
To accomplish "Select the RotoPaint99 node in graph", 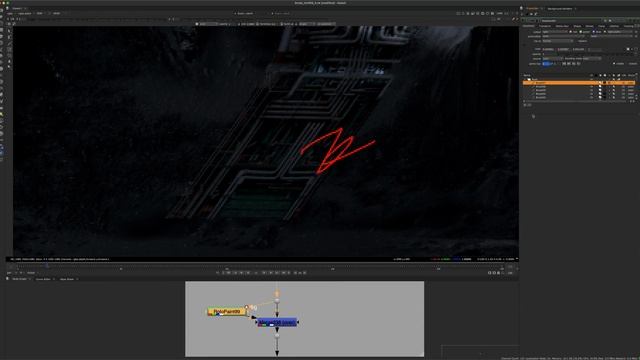I will (227, 311).
